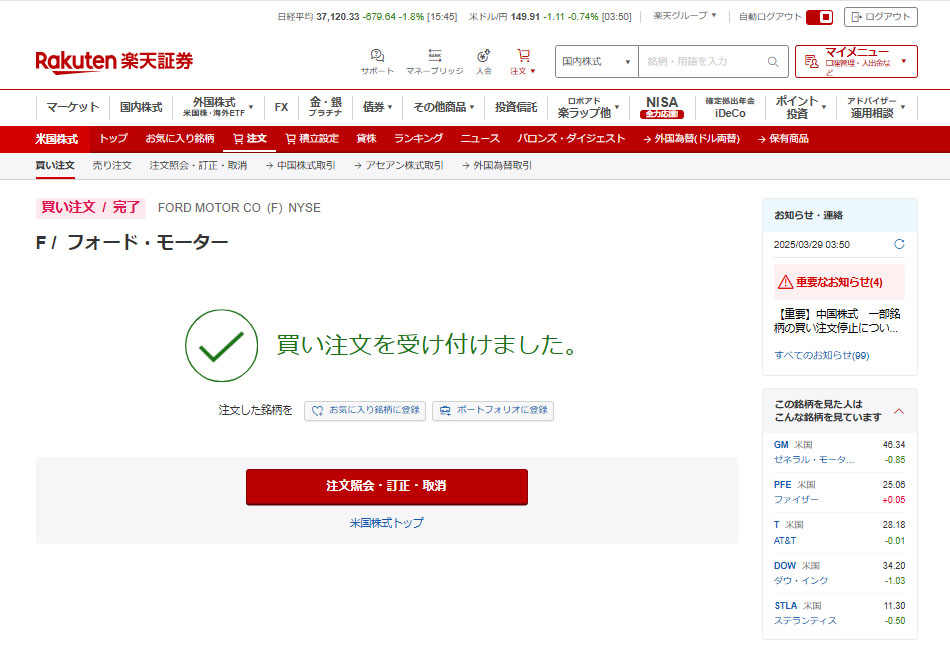Follow the 米国株式トップ link

[386, 523]
